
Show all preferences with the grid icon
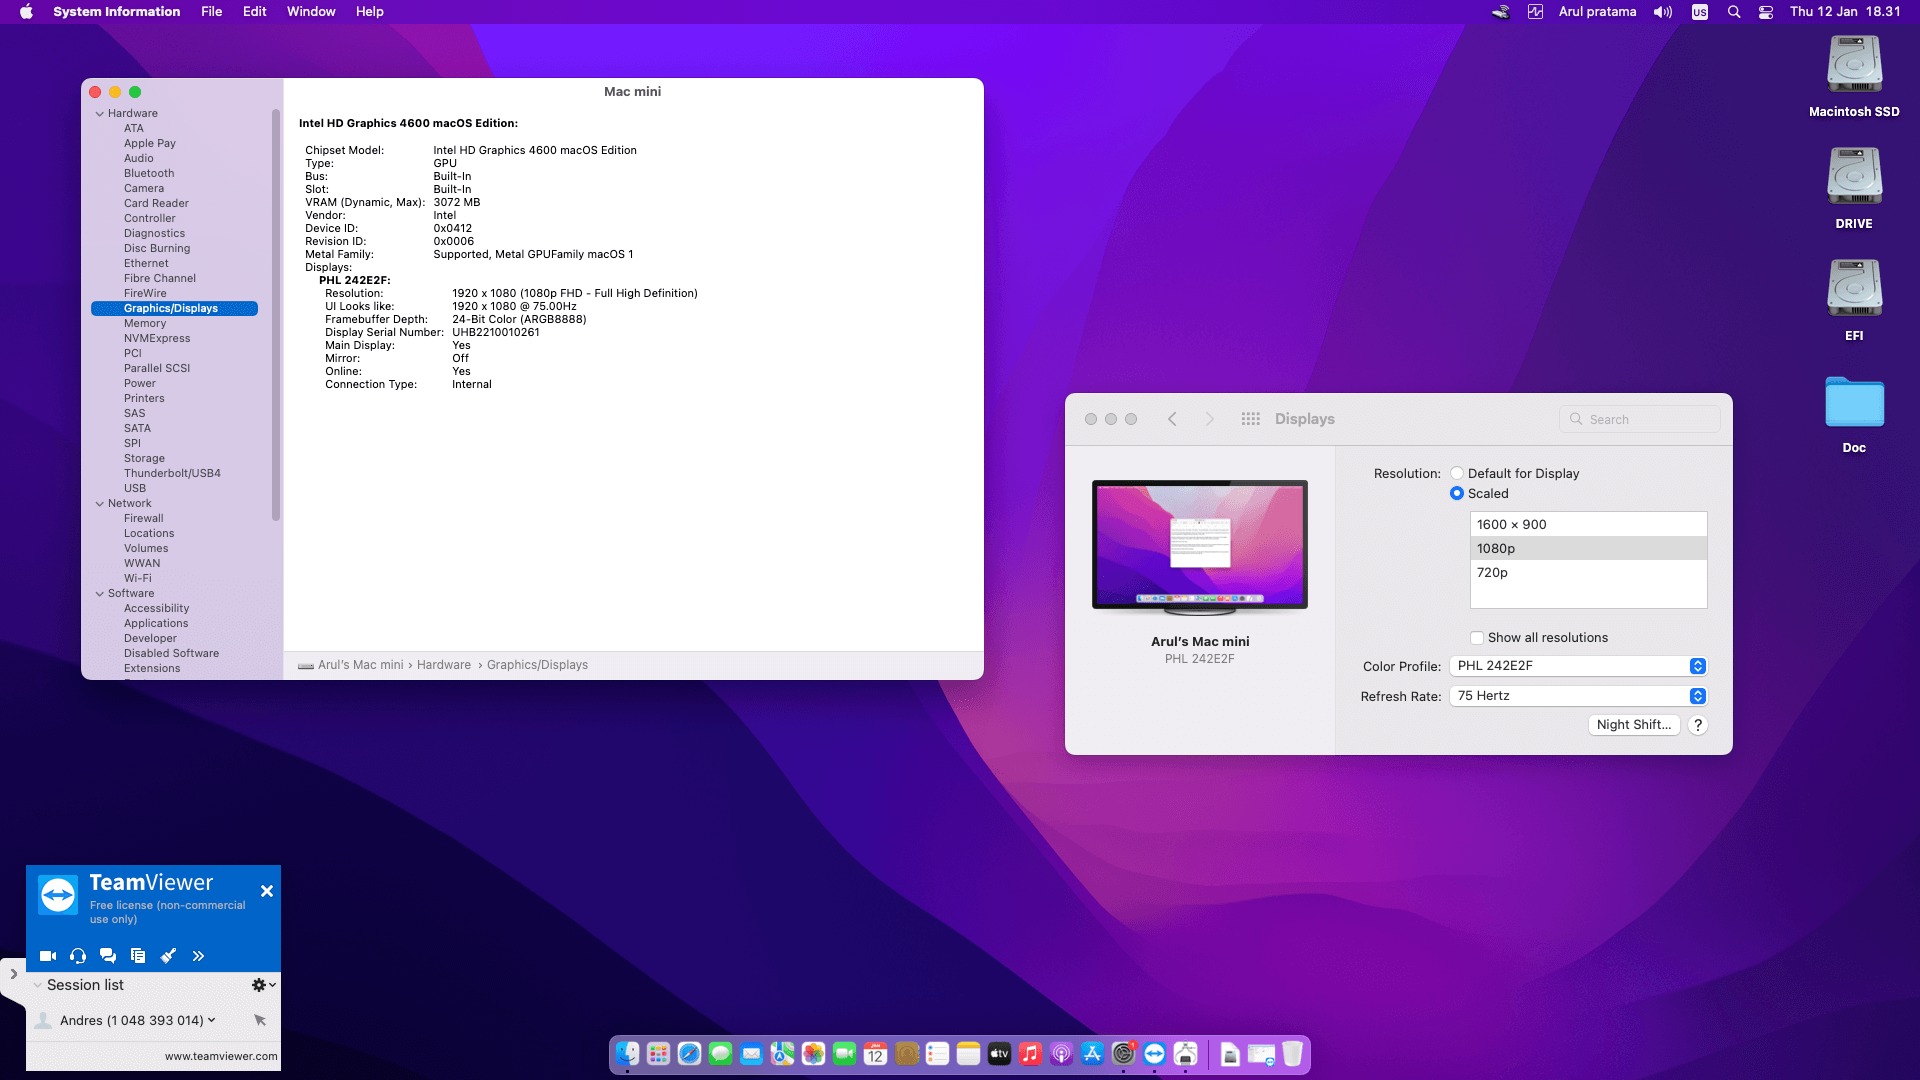[1250, 419]
